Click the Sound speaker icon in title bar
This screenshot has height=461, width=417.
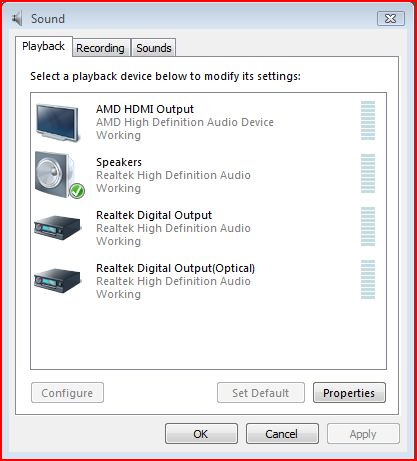[x=17, y=18]
